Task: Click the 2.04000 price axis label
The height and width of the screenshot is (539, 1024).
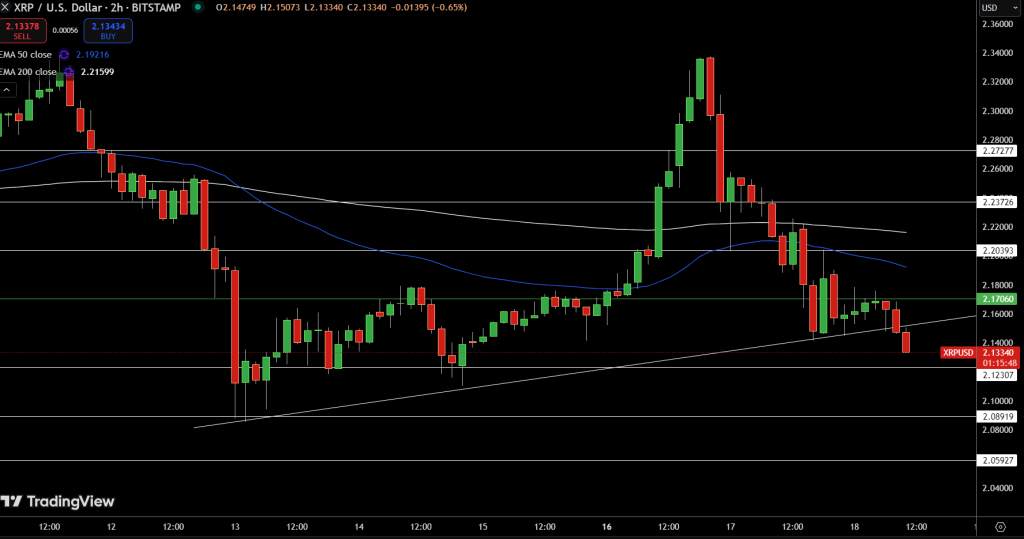Action: (x=998, y=488)
